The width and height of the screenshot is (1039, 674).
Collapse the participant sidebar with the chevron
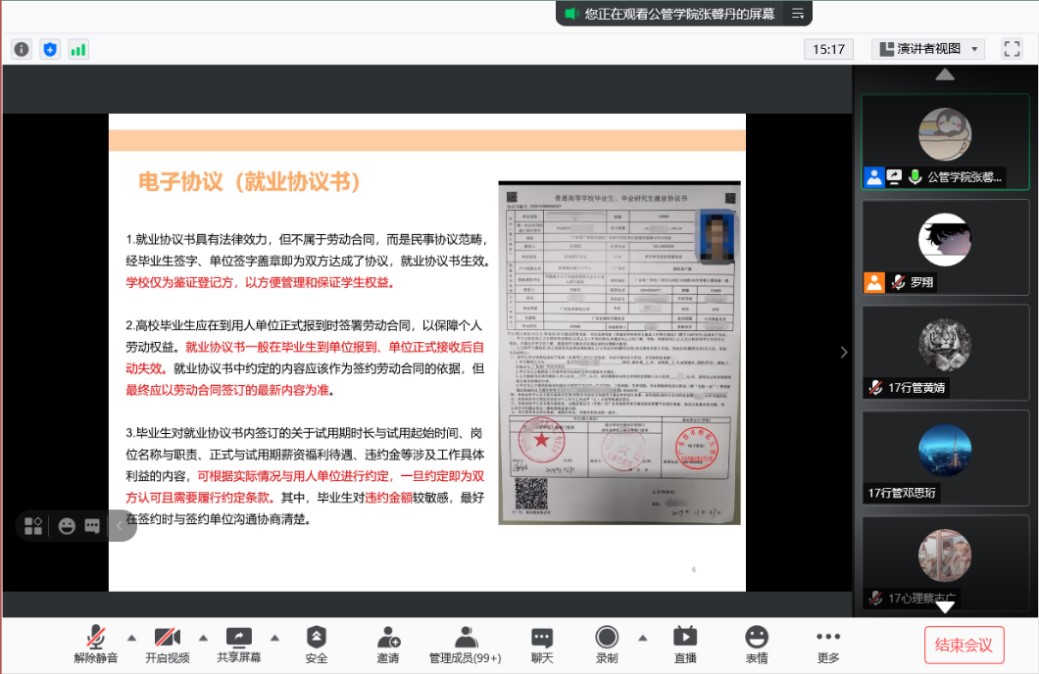[x=844, y=352]
